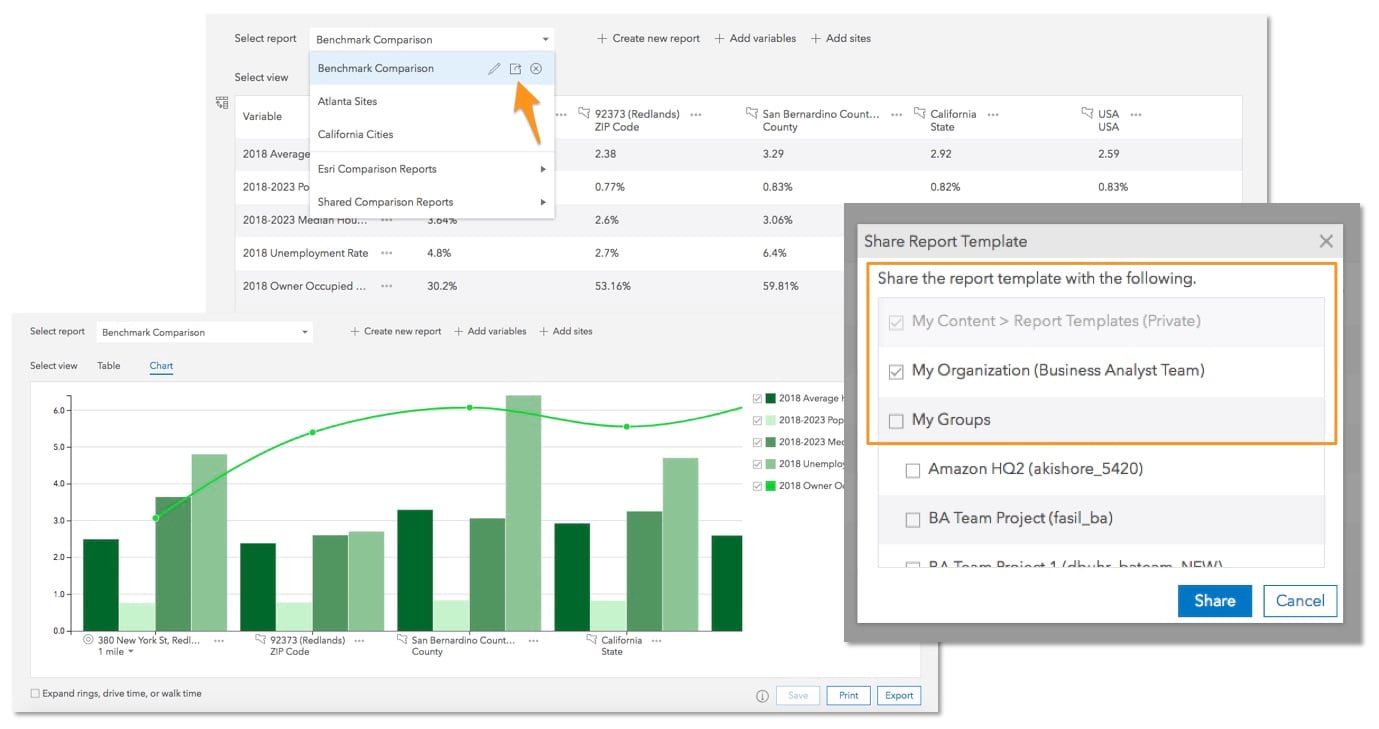Click the 2018-2023 Pop legend color swatch

(771, 421)
